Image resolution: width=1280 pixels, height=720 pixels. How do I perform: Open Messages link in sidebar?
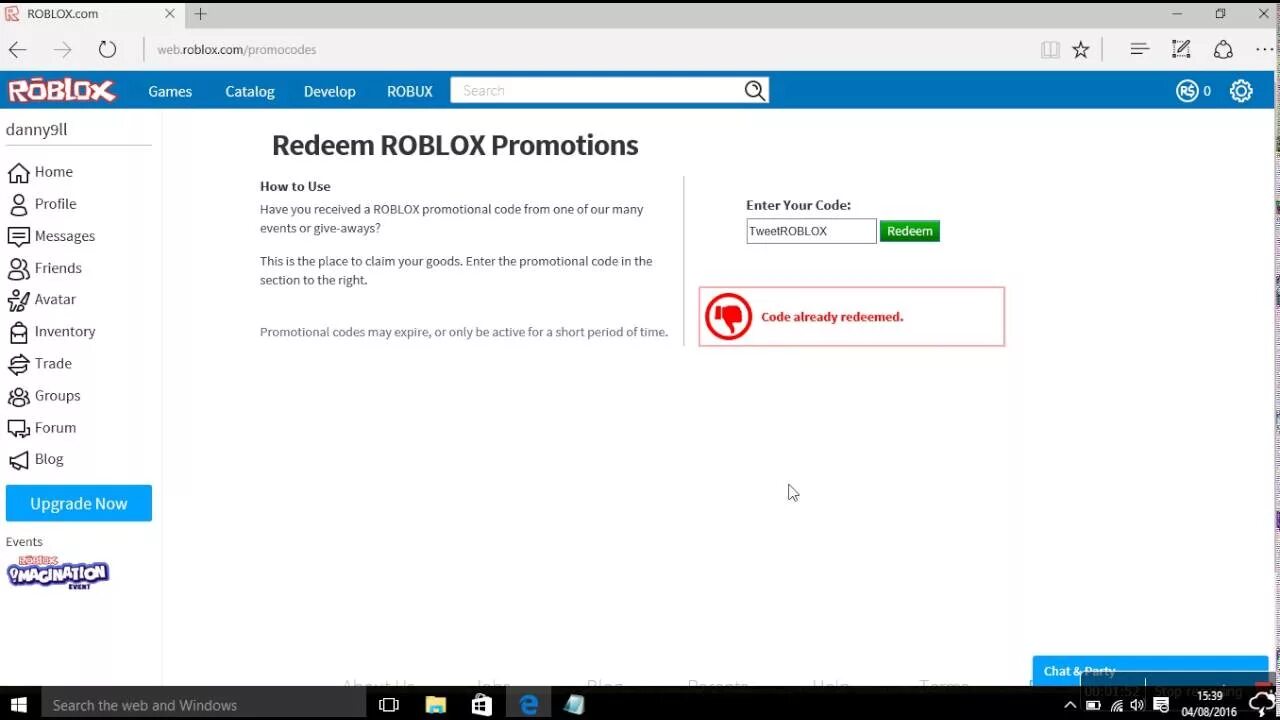(x=65, y=236)
